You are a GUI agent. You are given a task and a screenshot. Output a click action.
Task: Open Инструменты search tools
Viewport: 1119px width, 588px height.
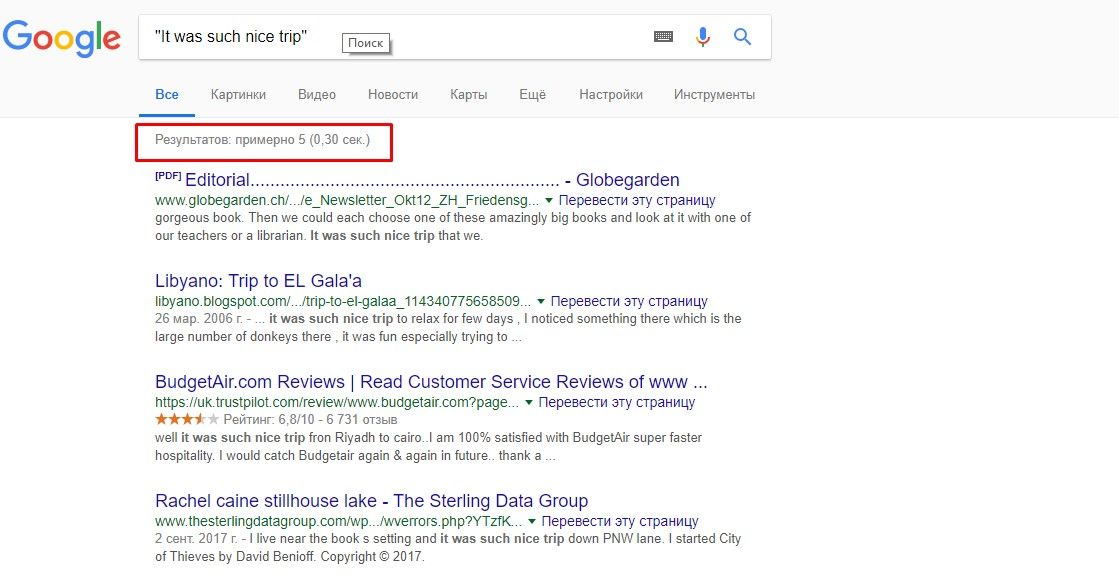point(714,94)
